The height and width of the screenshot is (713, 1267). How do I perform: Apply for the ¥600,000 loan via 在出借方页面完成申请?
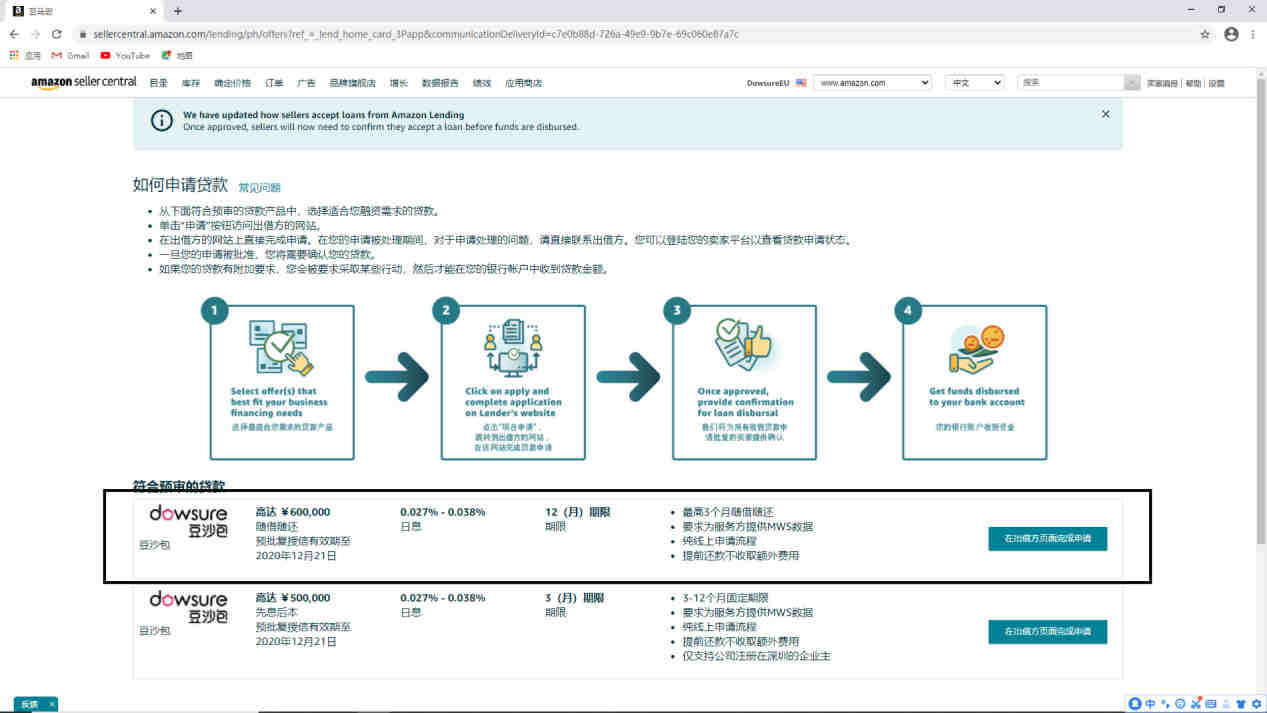click(1047, 538)
